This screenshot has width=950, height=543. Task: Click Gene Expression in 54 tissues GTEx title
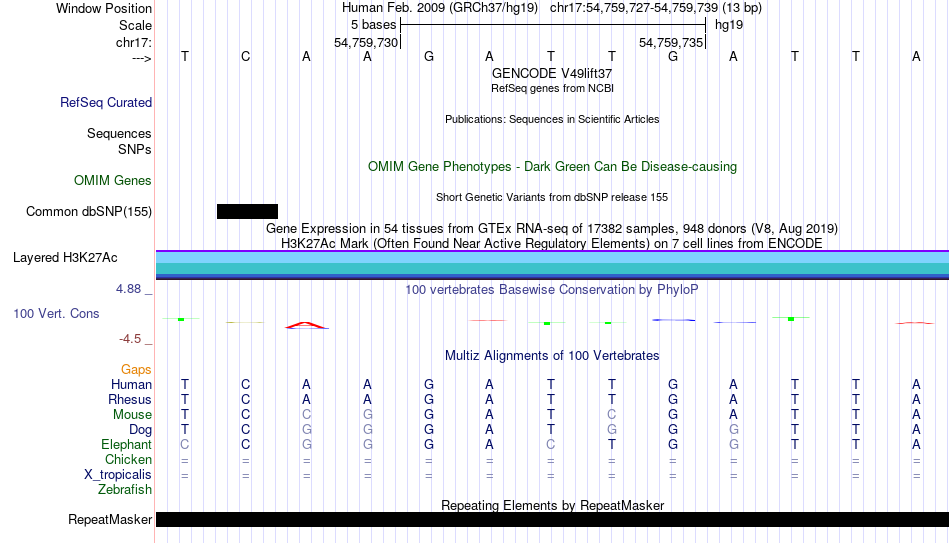[x=552, y=228]
